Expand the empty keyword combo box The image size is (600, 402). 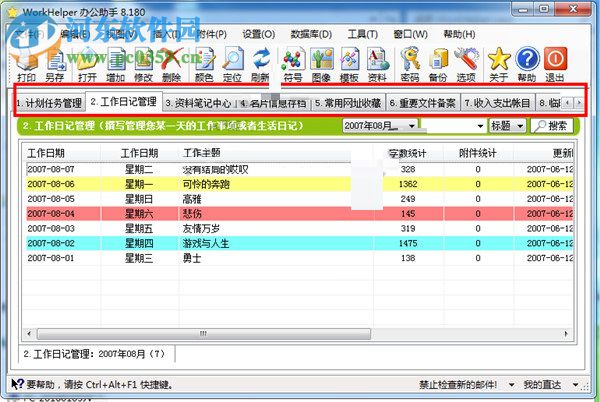click(480, 126)
